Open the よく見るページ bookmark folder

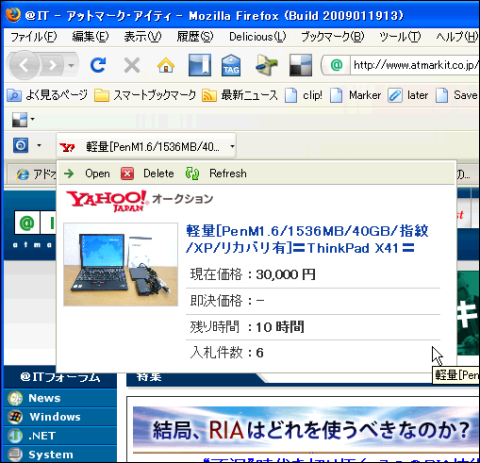click(47, 95)
